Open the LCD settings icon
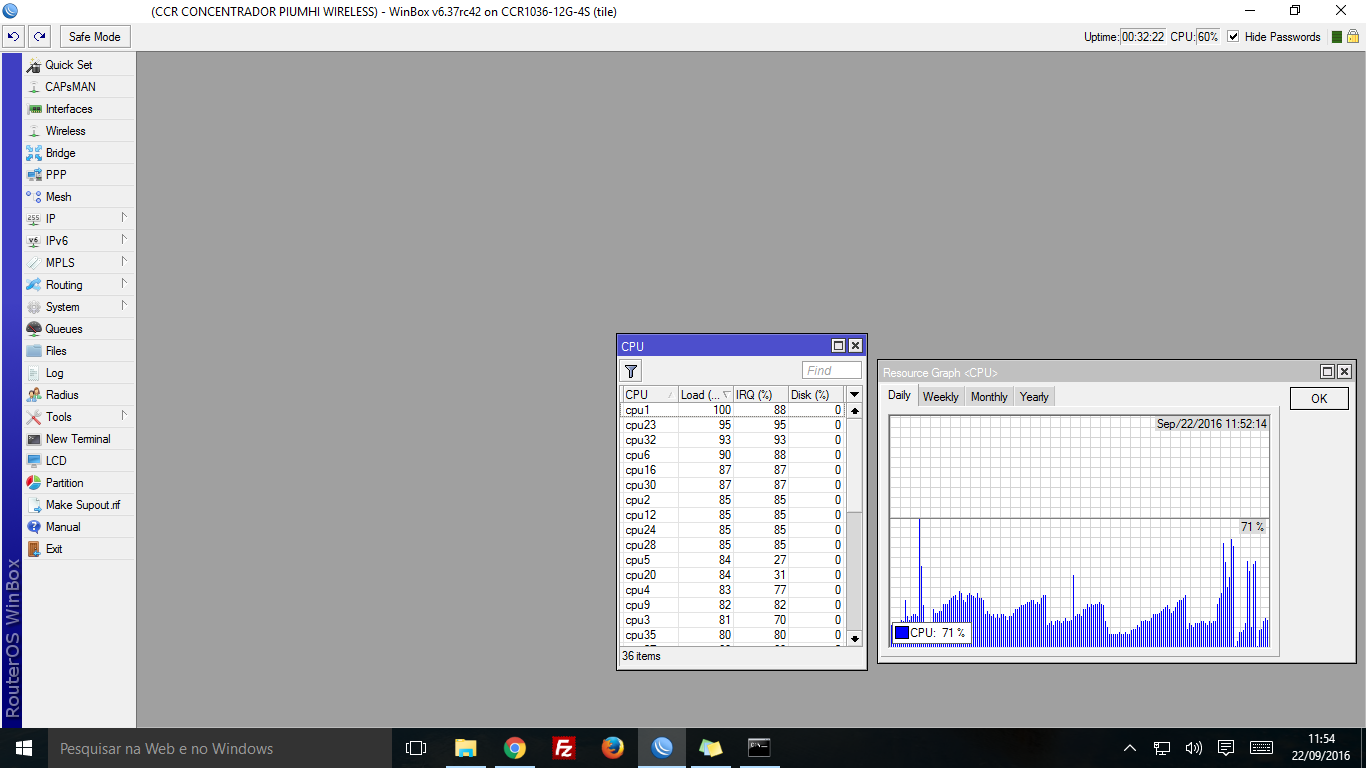 pos(34,461)
